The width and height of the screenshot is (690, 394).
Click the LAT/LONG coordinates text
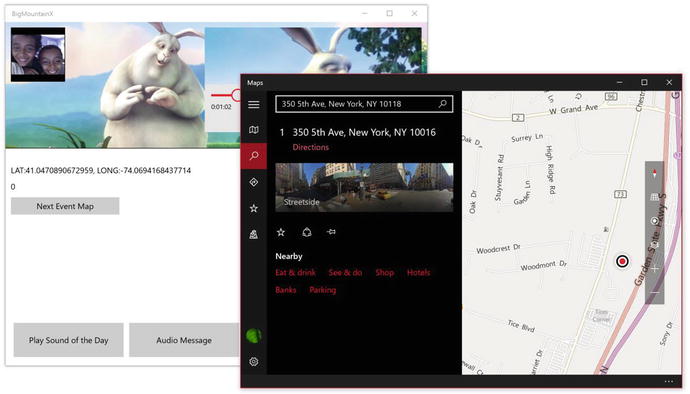(101, 170)
